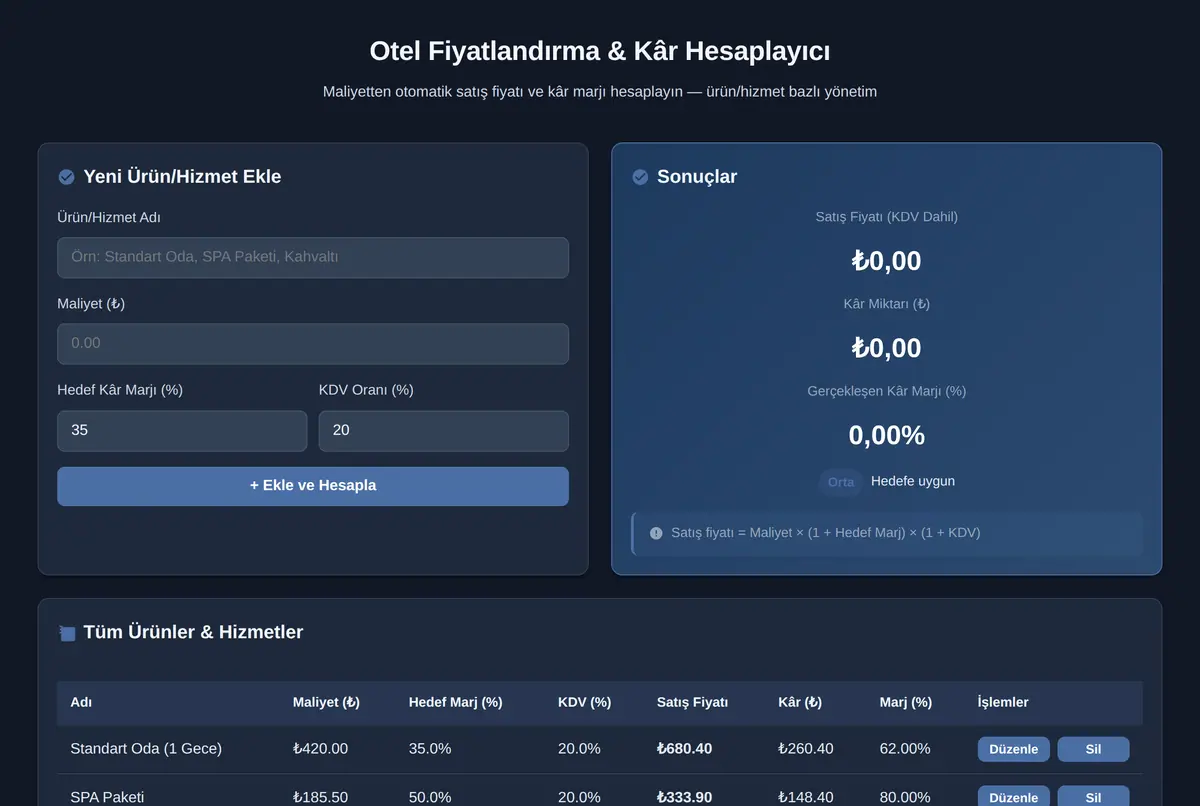Click the info icon in the formula note
Viewport: 1200px width, 806px height.
coord(656,533)
